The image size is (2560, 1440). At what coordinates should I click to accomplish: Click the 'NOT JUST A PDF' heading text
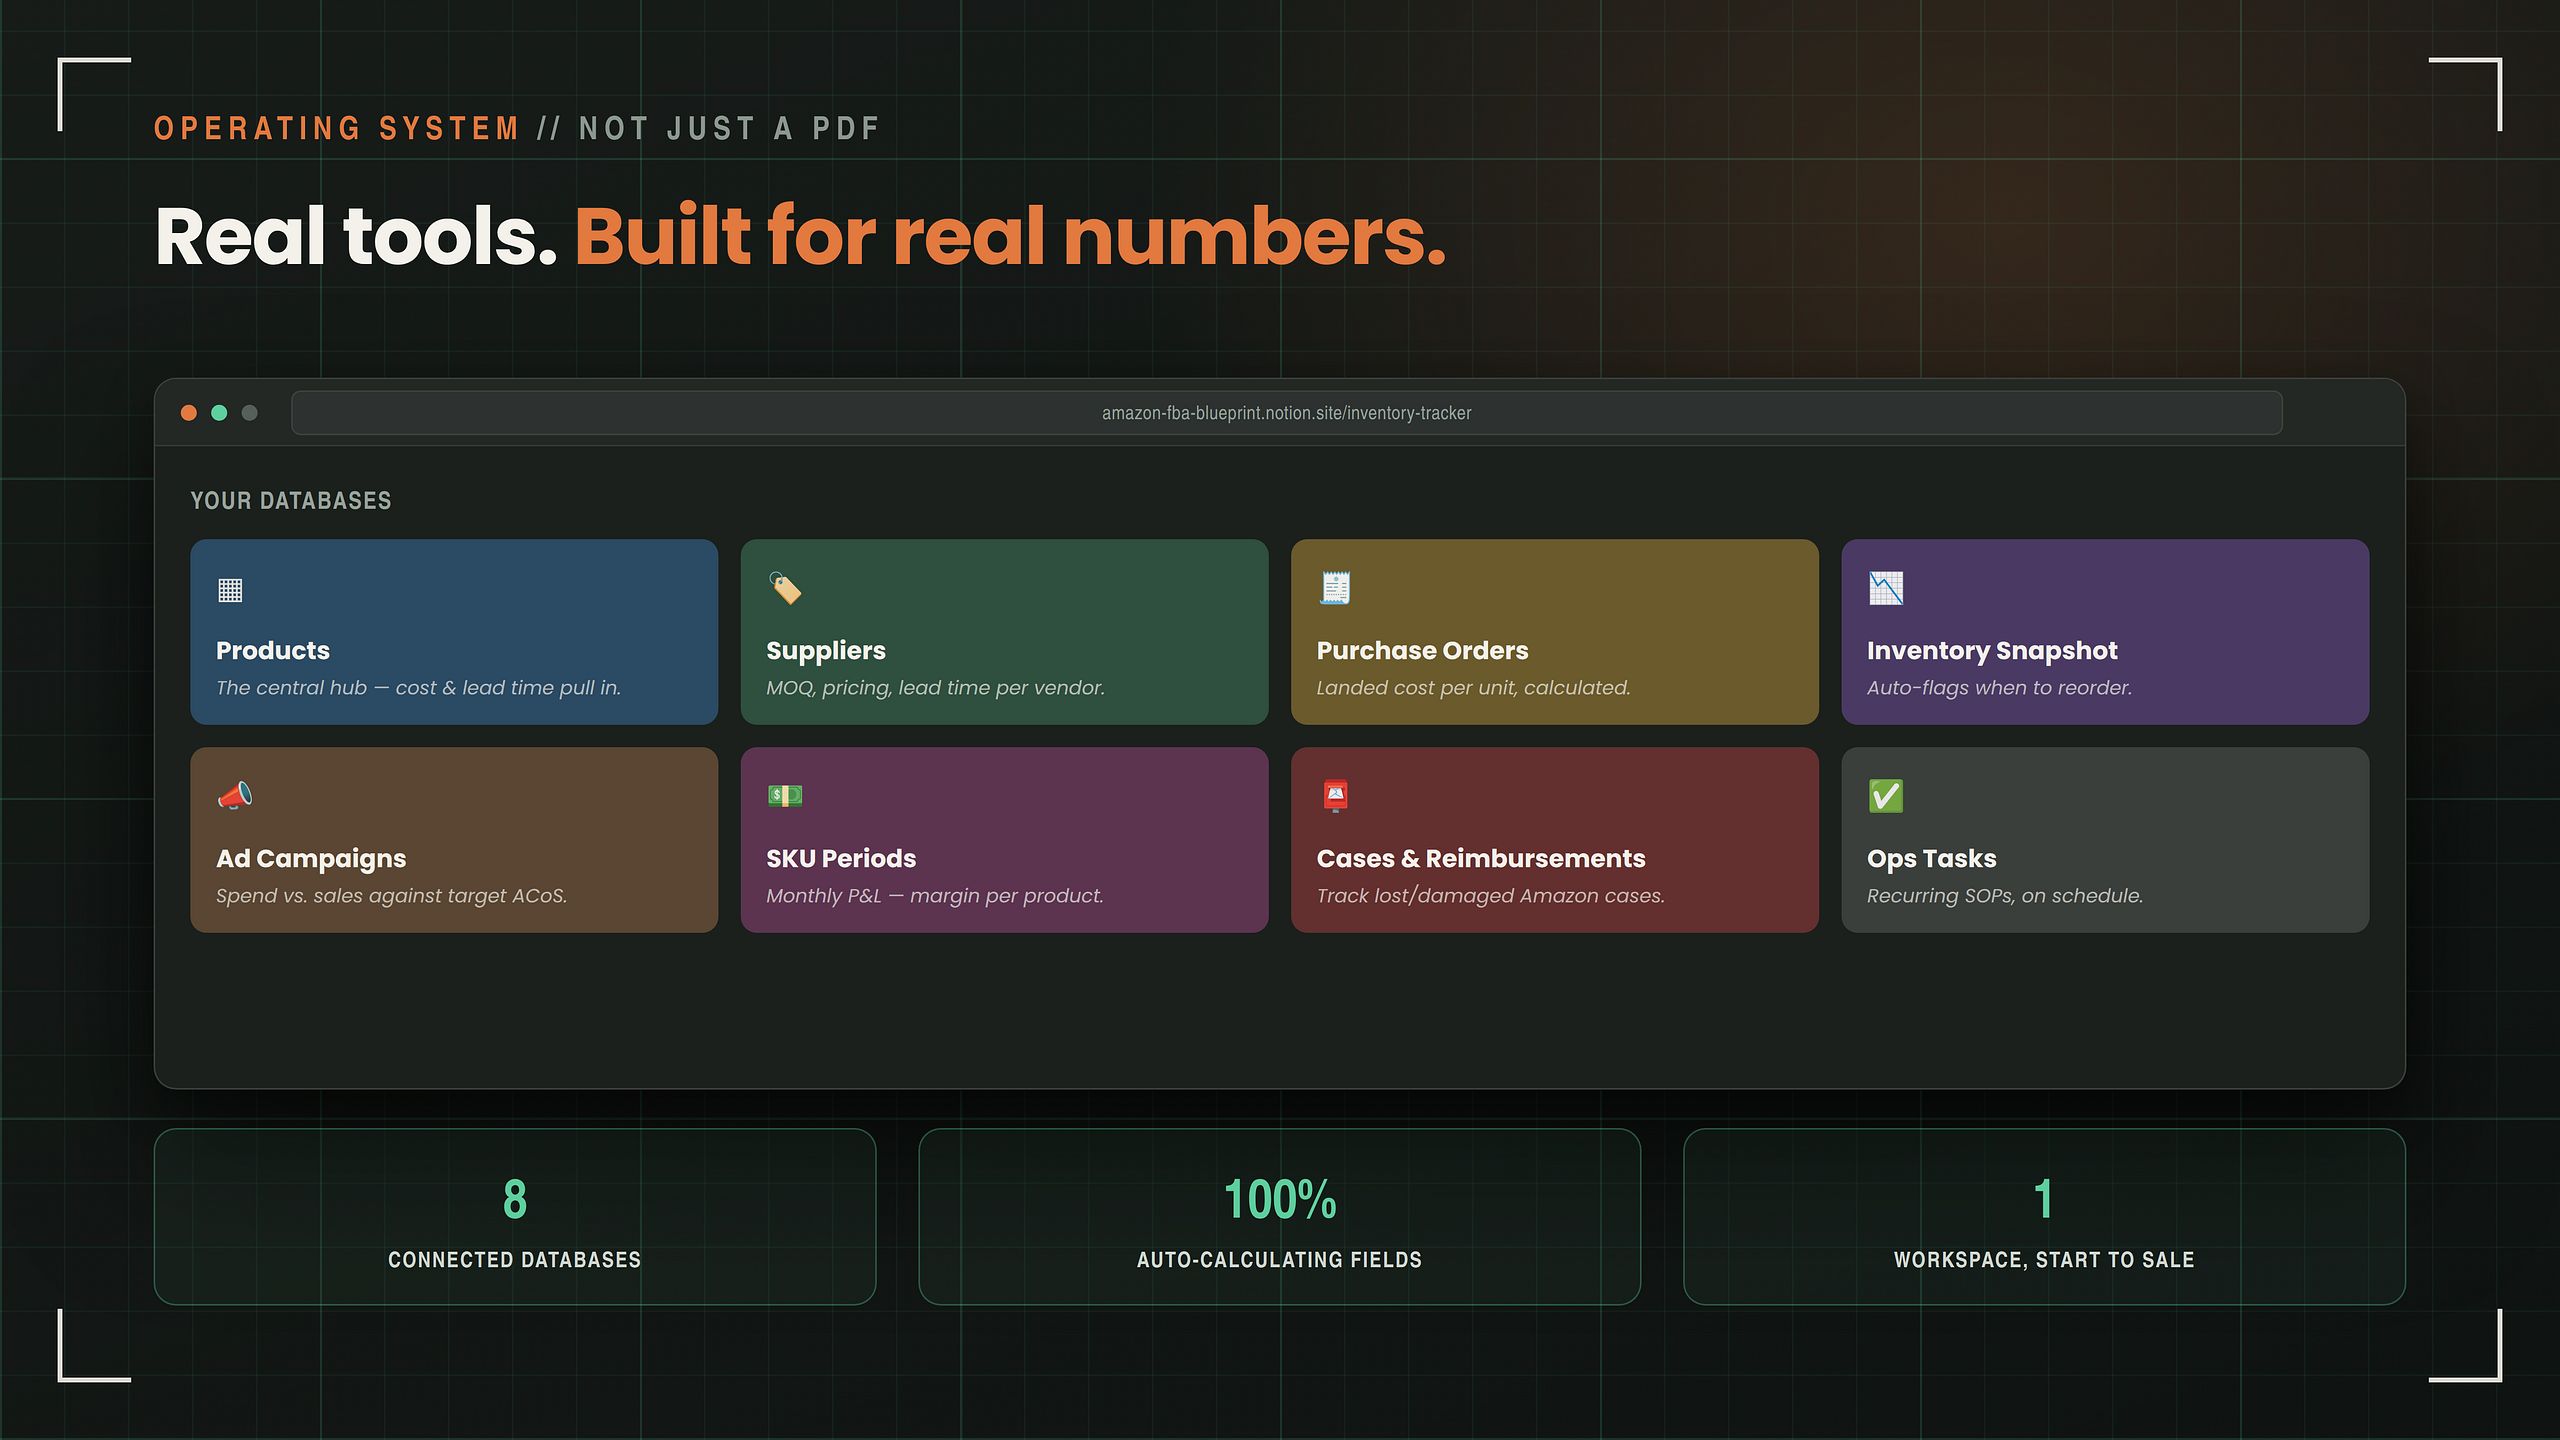[x=729, y=128]
